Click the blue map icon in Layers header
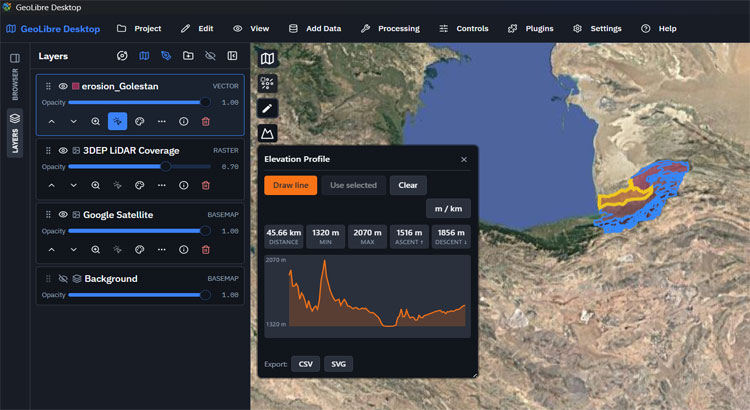The width and height of the screenshot is (750, 410). coord(144,56)
